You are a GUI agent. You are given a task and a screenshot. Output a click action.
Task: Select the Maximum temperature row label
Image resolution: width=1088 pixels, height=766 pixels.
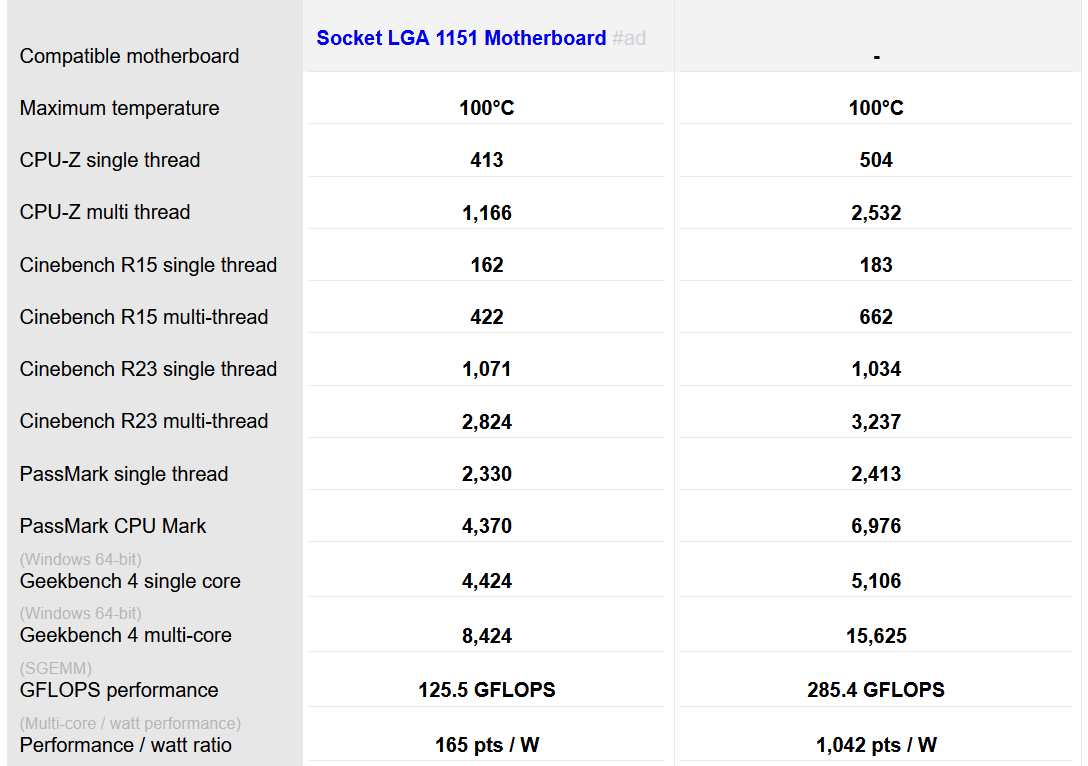119,108
